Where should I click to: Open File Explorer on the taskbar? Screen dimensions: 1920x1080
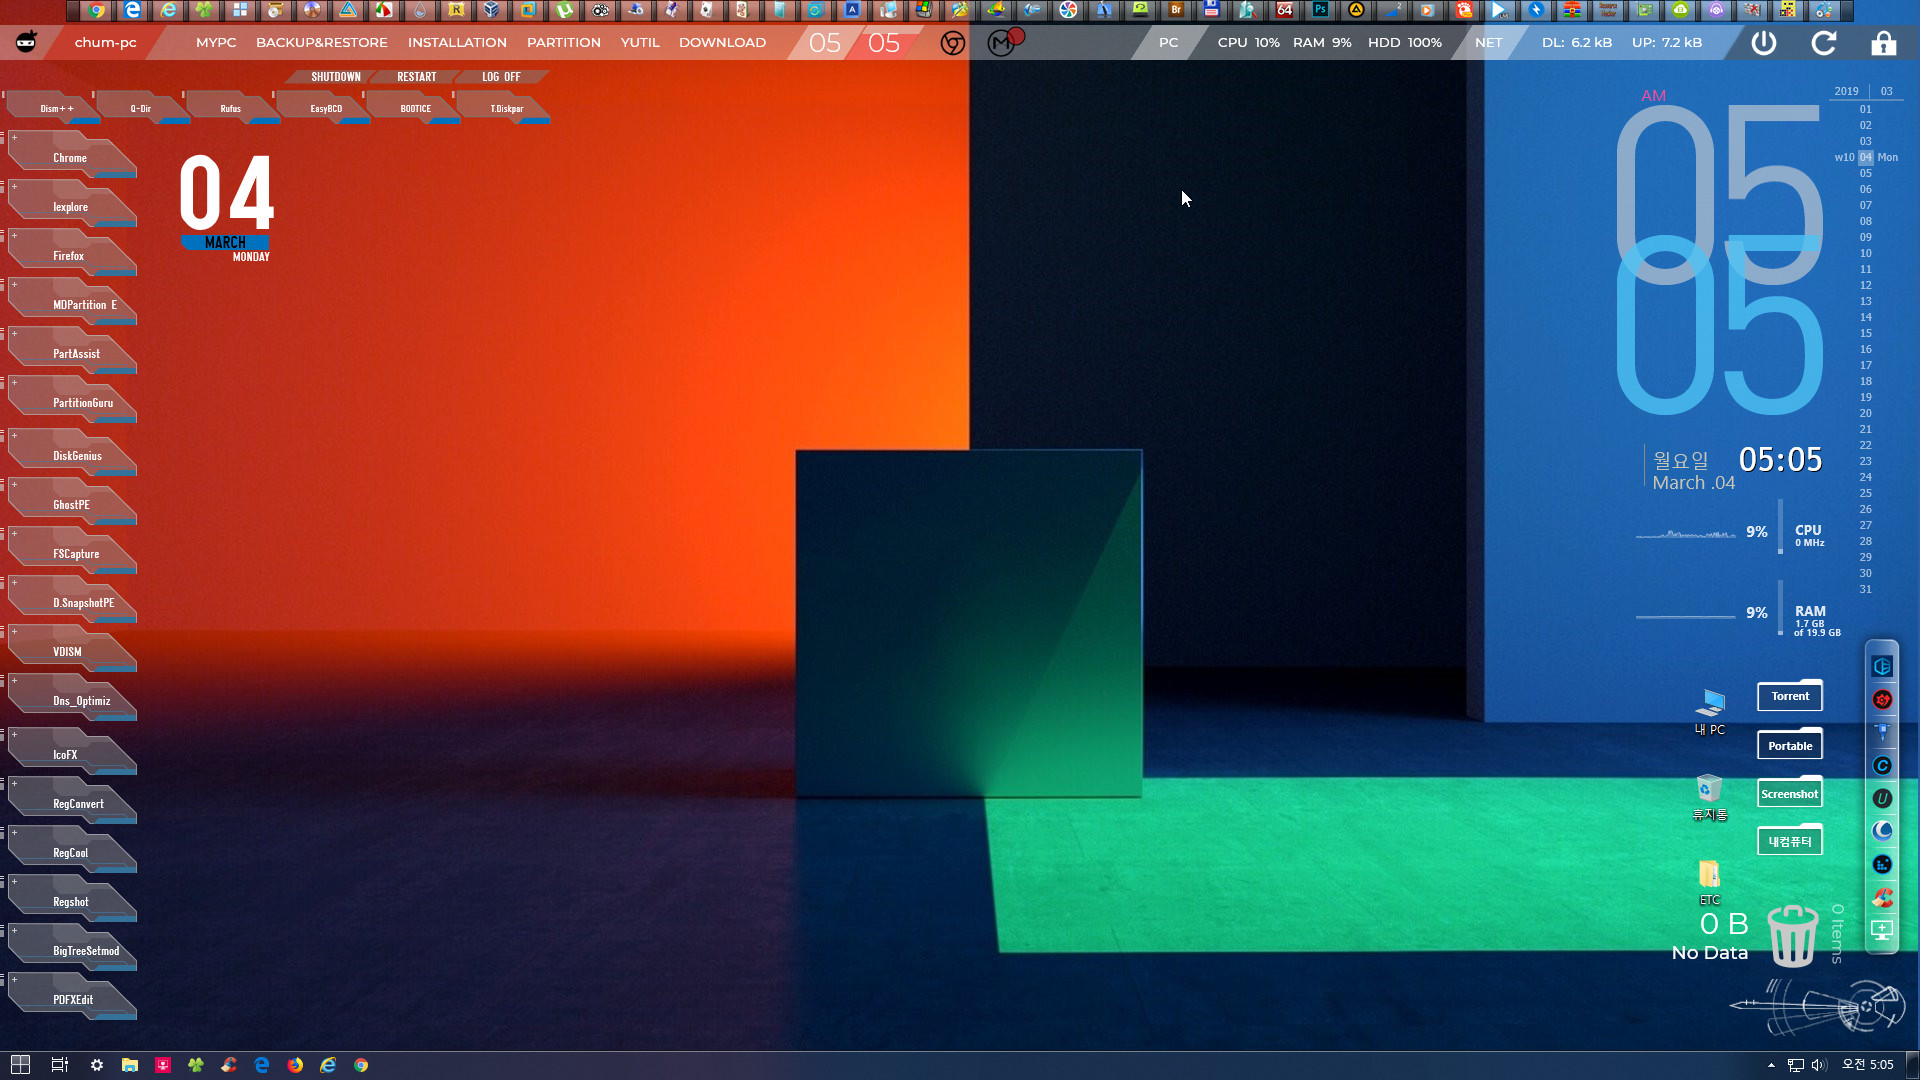click(130, 1065)
